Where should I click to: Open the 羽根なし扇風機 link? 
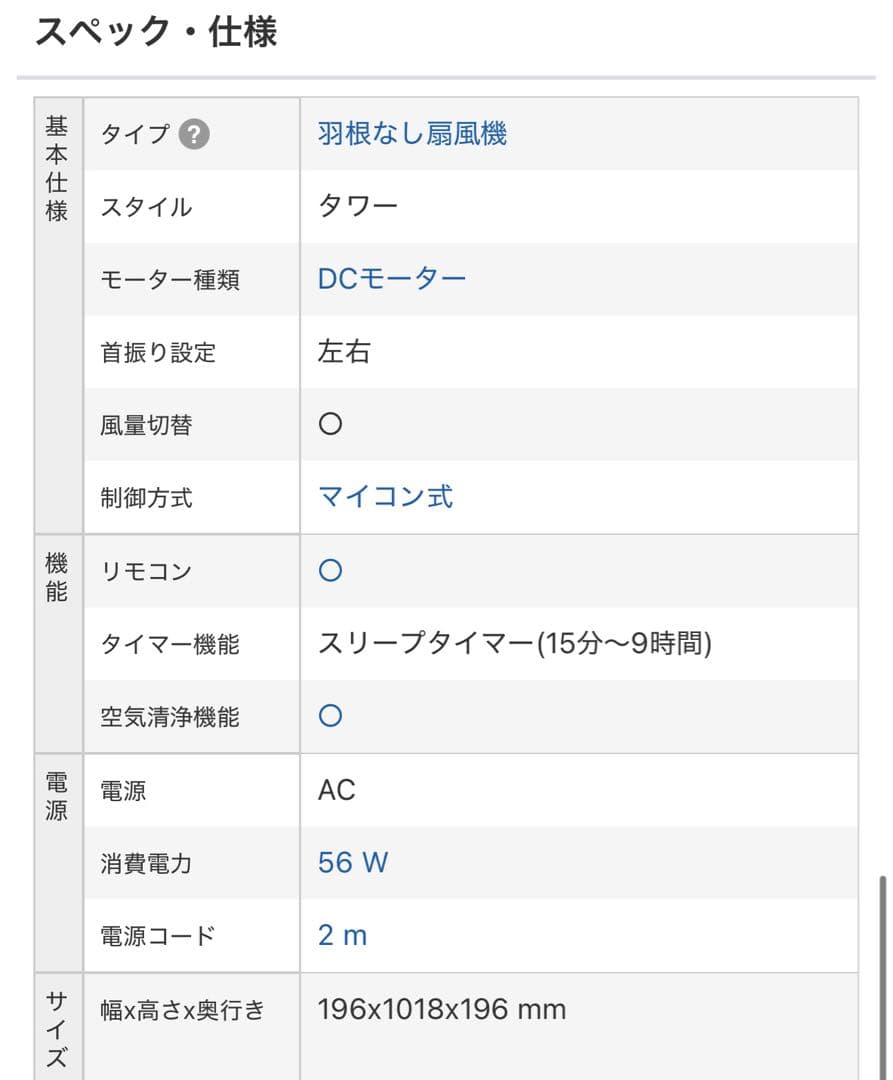[x=412, y=134]
